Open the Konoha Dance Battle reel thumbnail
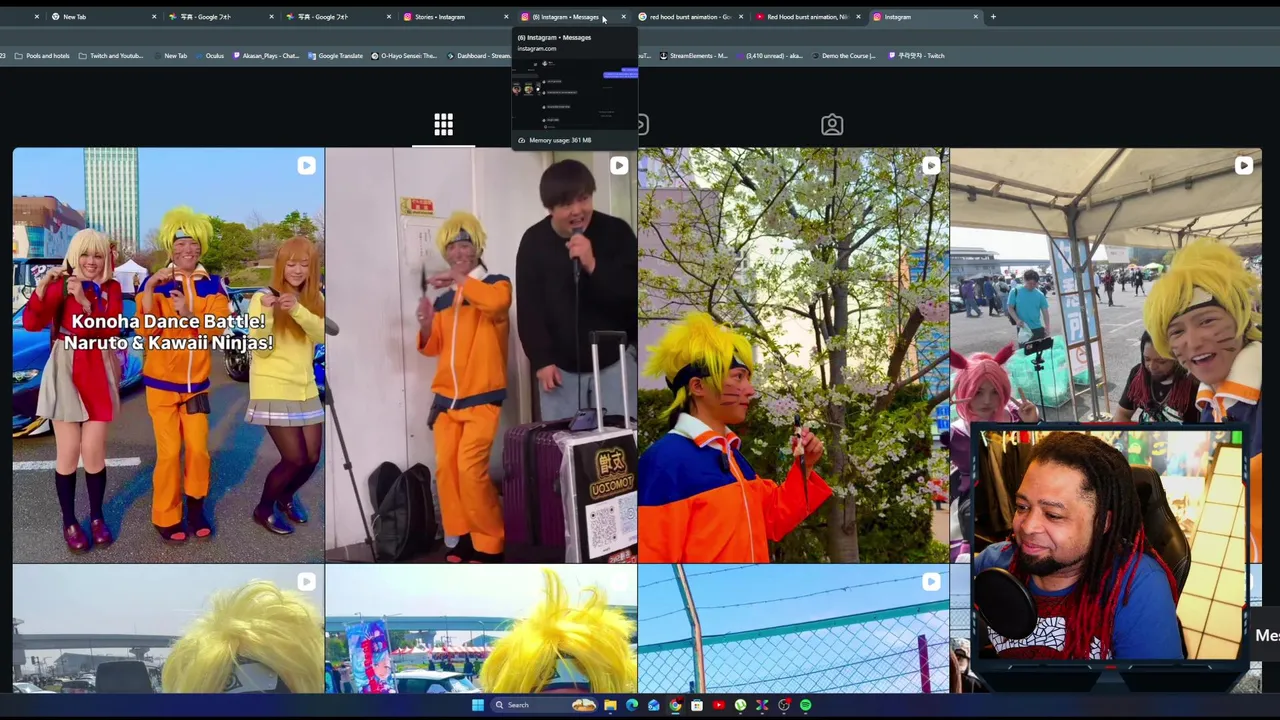The width and height of the screenshot is (1280, 720). click(168, 355)
